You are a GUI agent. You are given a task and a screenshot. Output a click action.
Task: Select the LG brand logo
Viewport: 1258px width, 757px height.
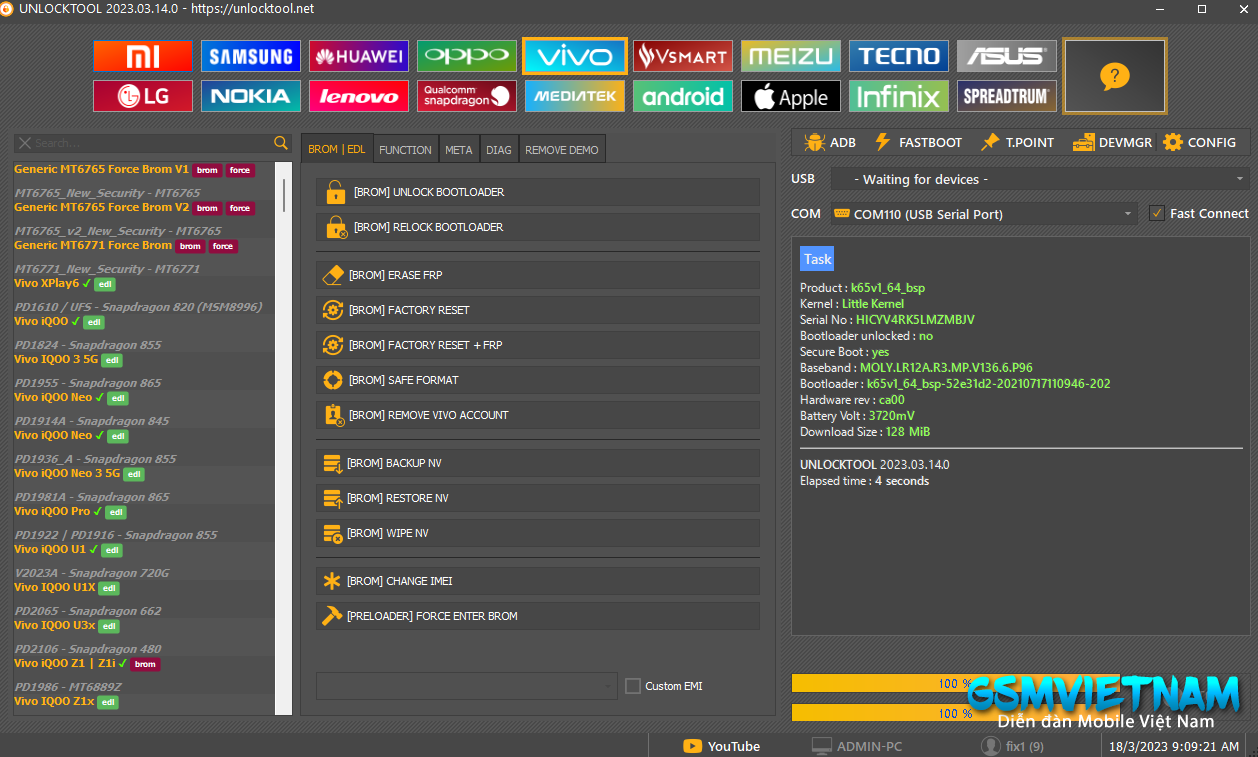point(143,96)
